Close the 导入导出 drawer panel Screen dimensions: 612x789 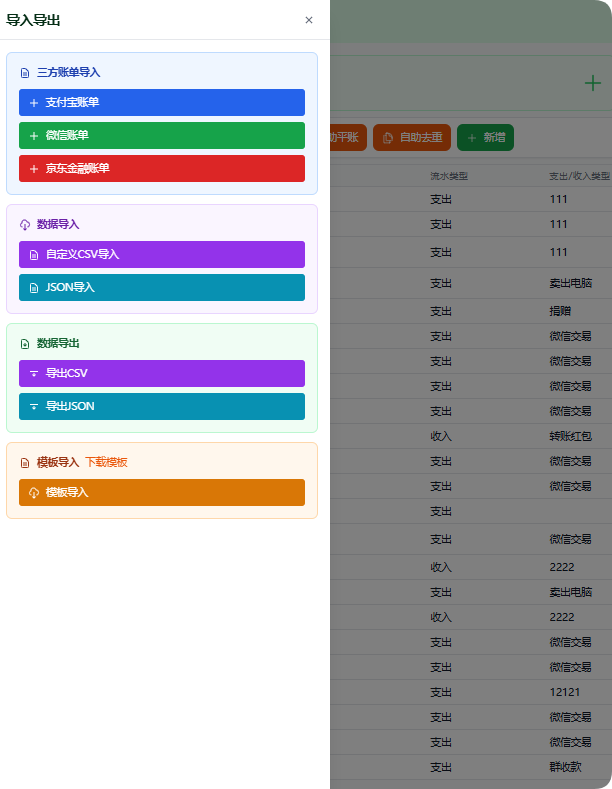[309, 20]
